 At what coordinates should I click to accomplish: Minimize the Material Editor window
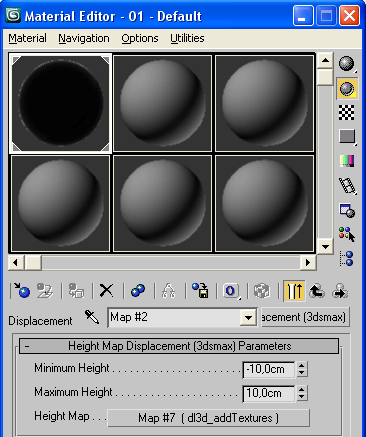pos(303,15)
